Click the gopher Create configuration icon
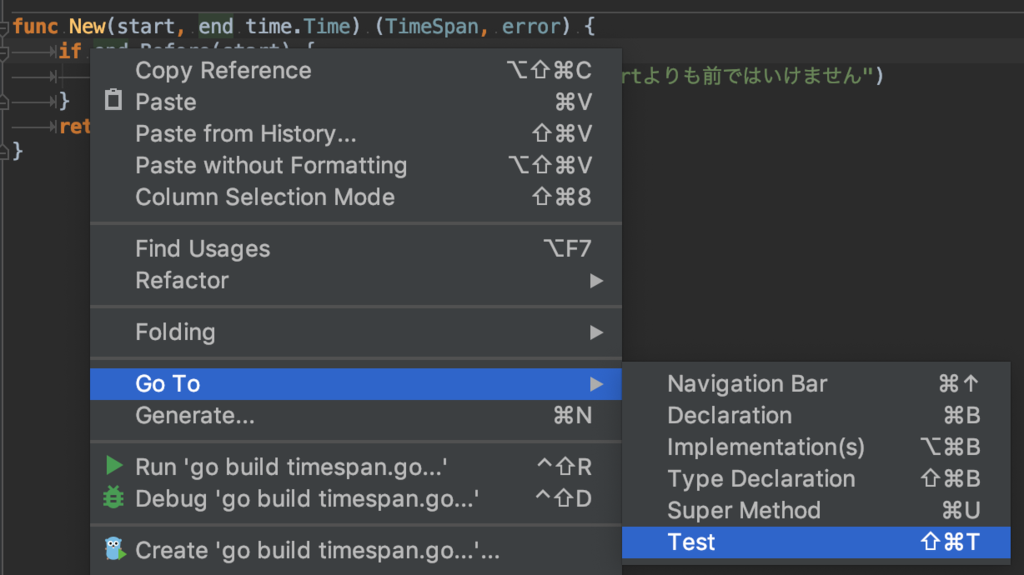1024x575 pixels. pyautogui.click(x=115, y=549)
